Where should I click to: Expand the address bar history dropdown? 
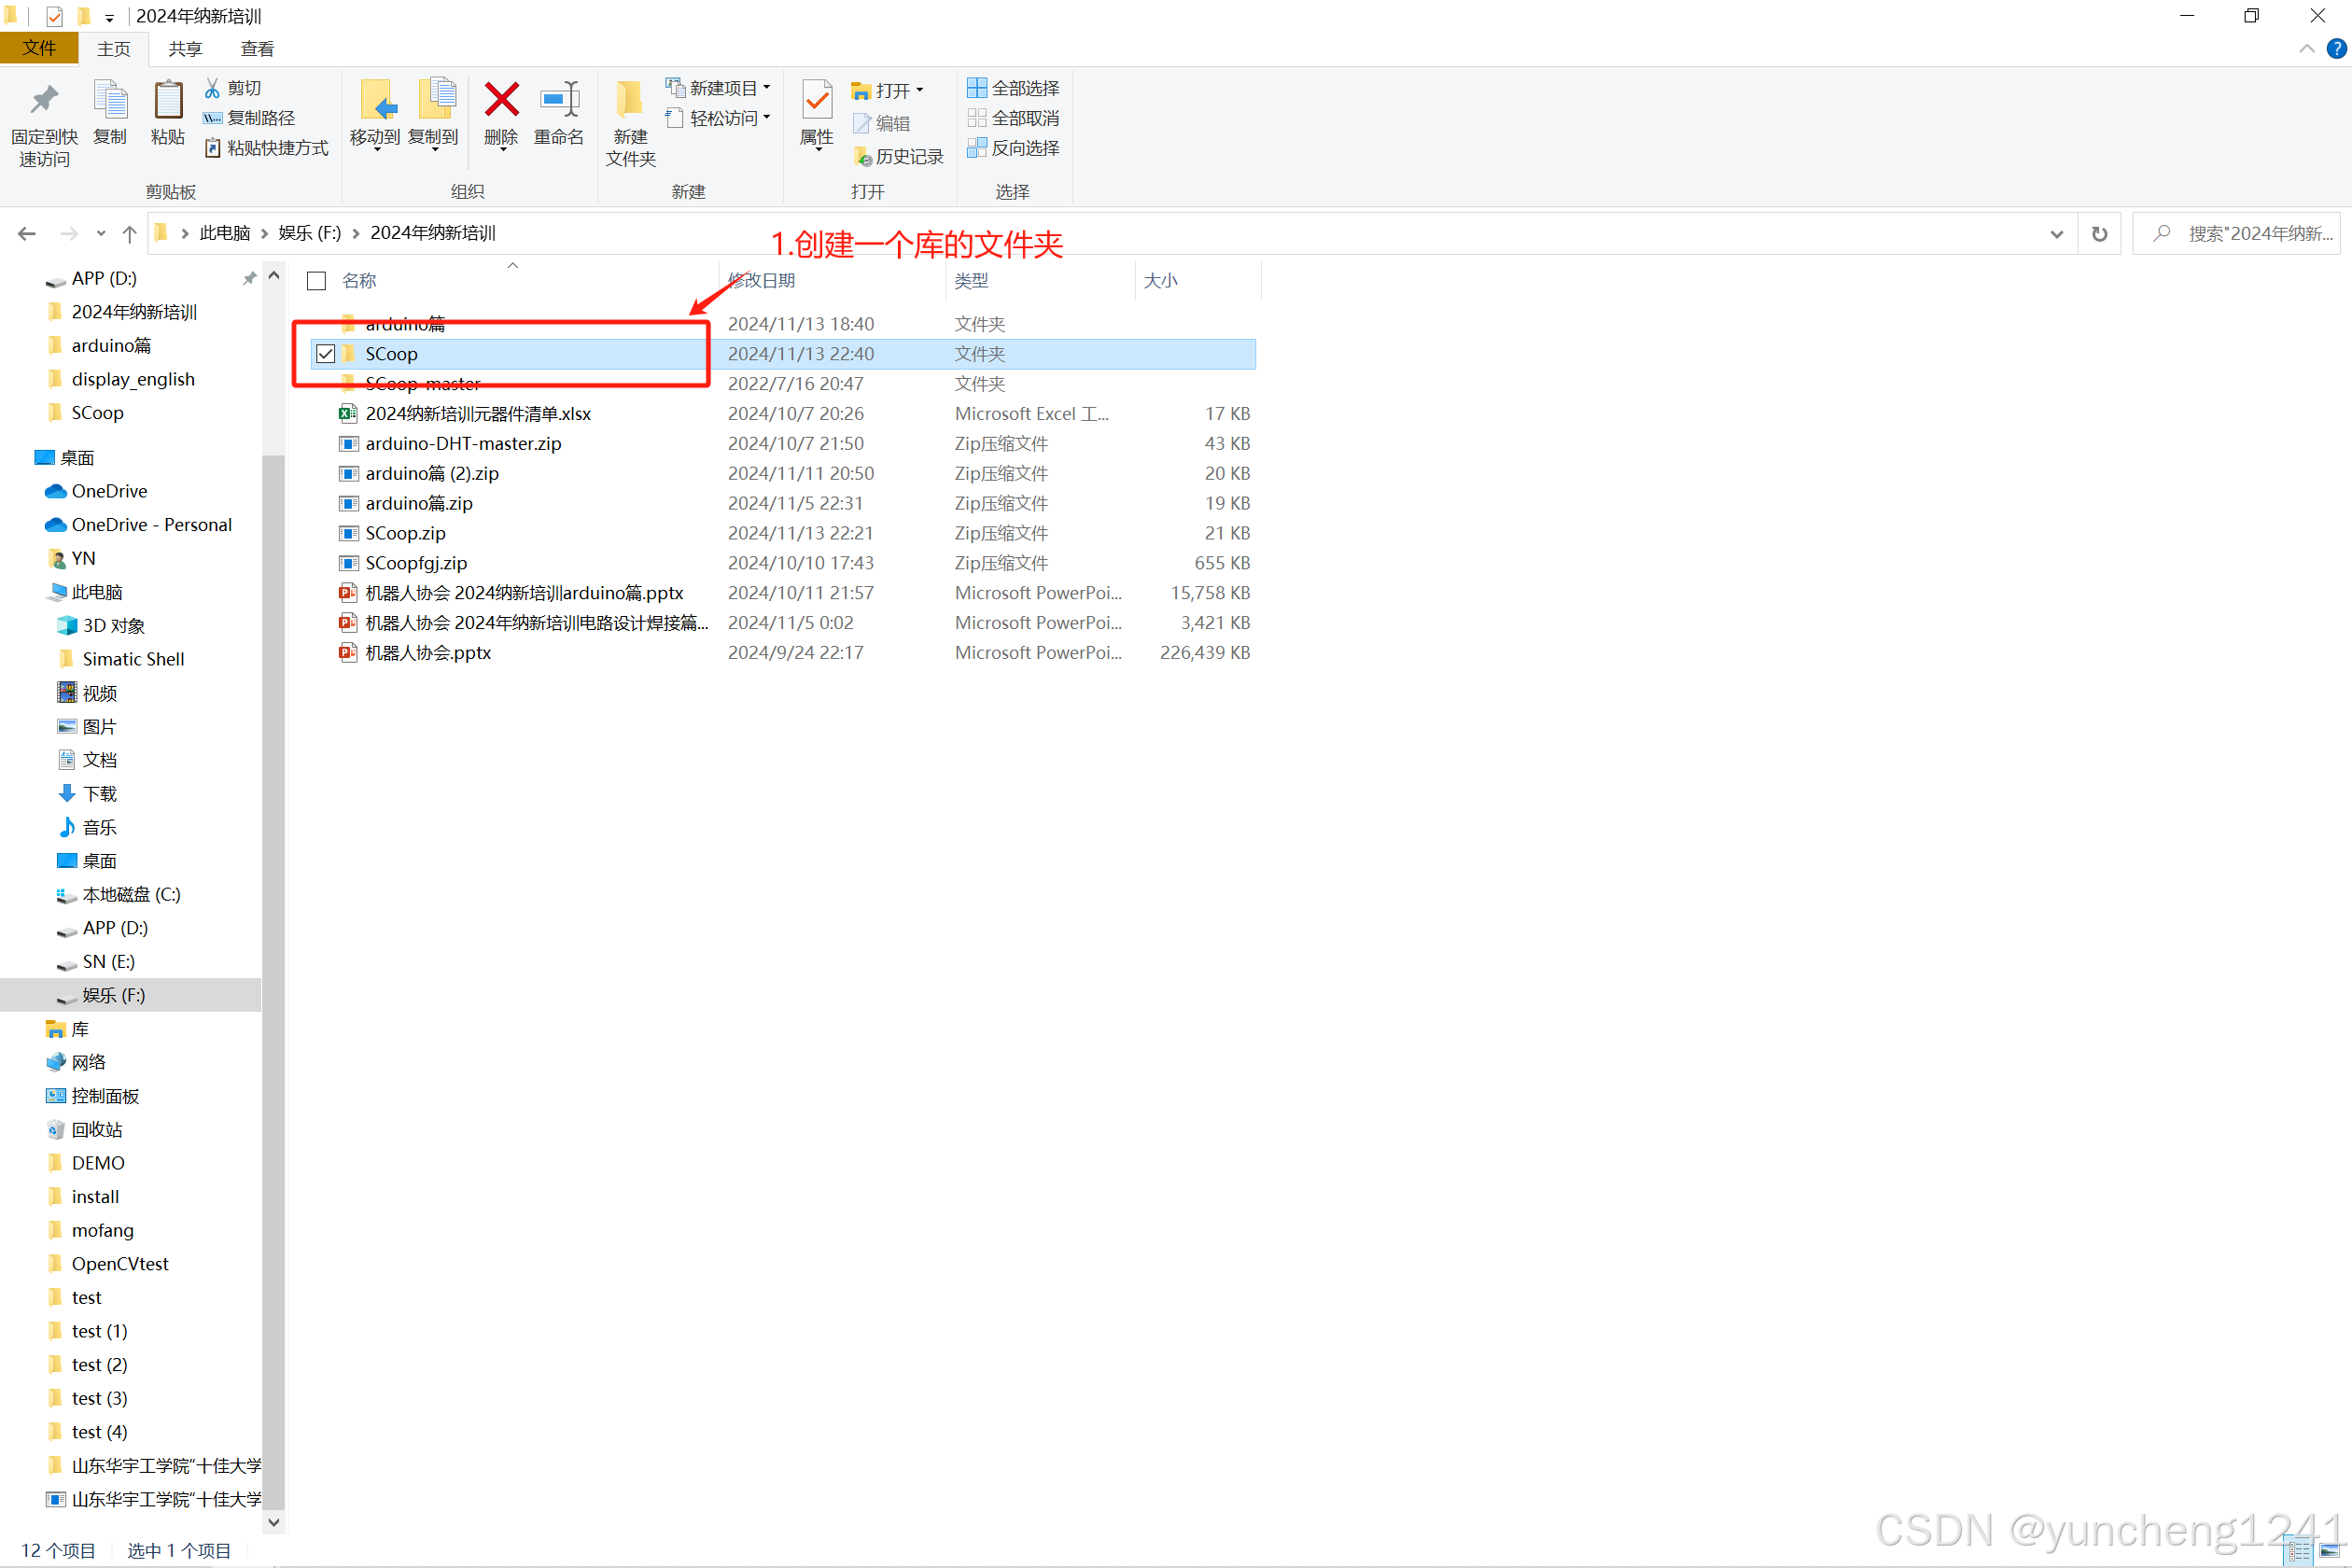click(x=2056, y=233)
